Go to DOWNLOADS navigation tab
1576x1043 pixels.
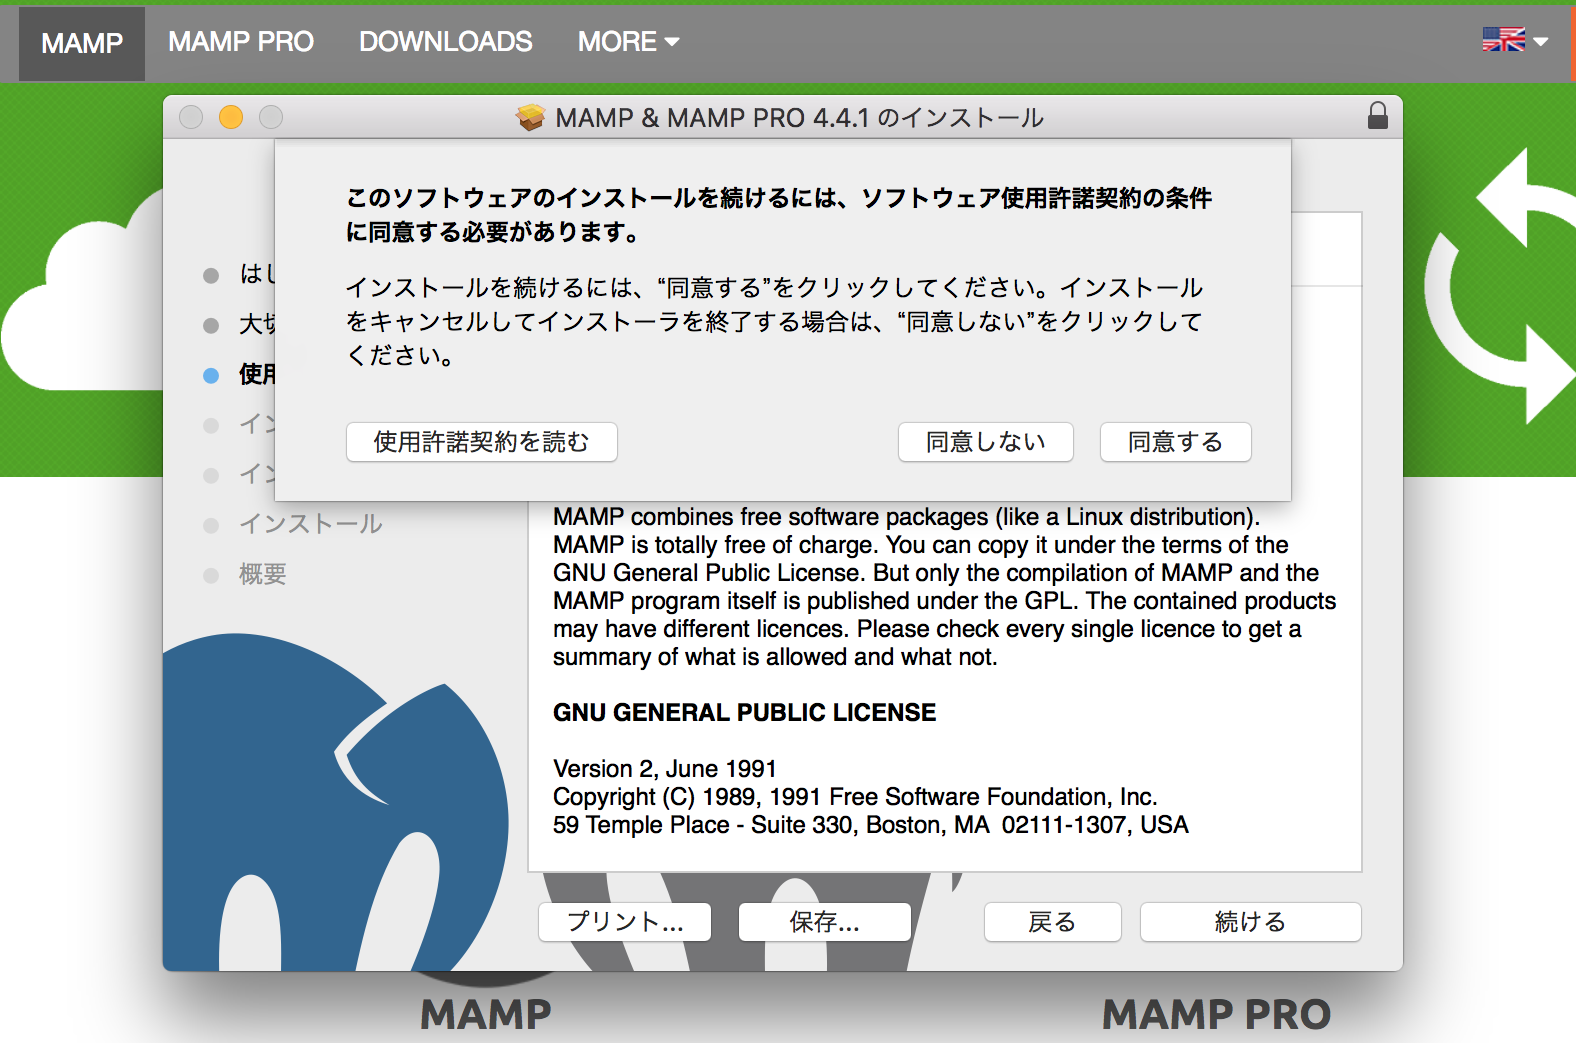tap(446, 42)
